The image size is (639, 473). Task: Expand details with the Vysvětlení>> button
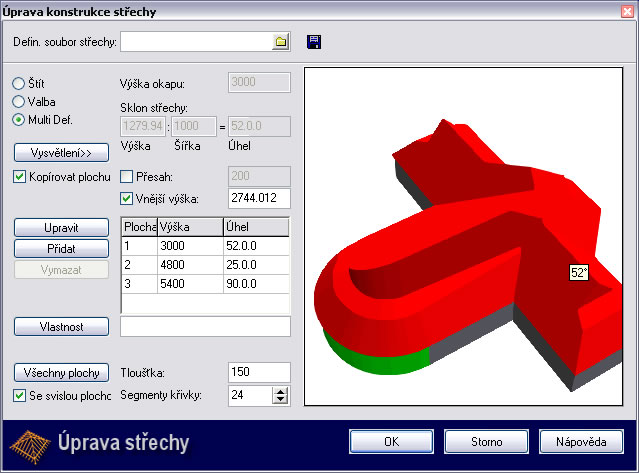tap(60, 153)
